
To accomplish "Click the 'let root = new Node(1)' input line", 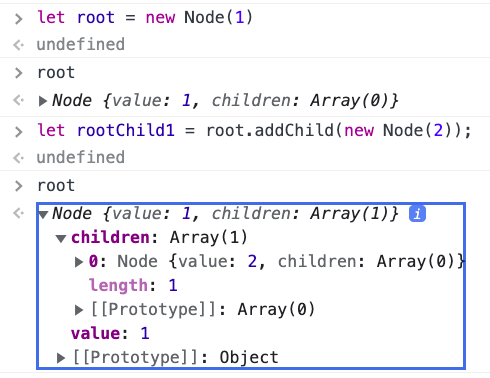I will coord(145,17).
